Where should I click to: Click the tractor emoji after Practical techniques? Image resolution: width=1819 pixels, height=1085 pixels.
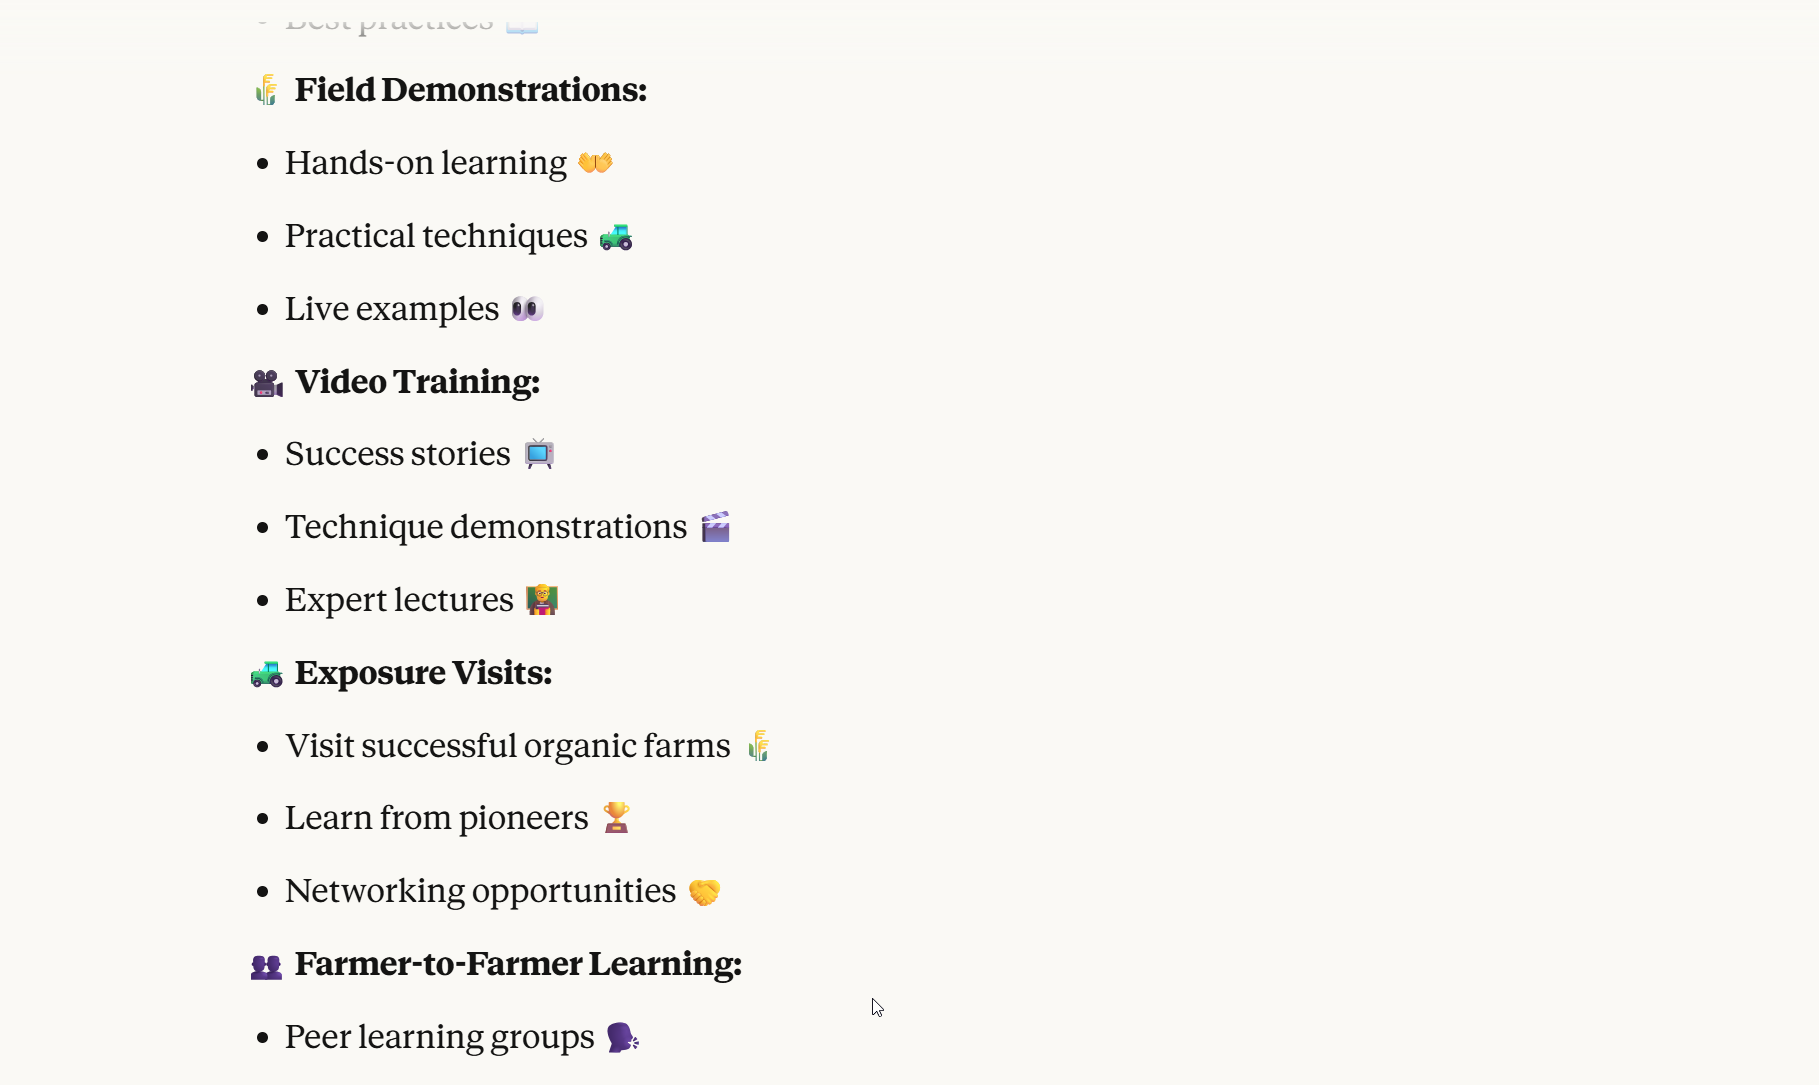[616, 237]
